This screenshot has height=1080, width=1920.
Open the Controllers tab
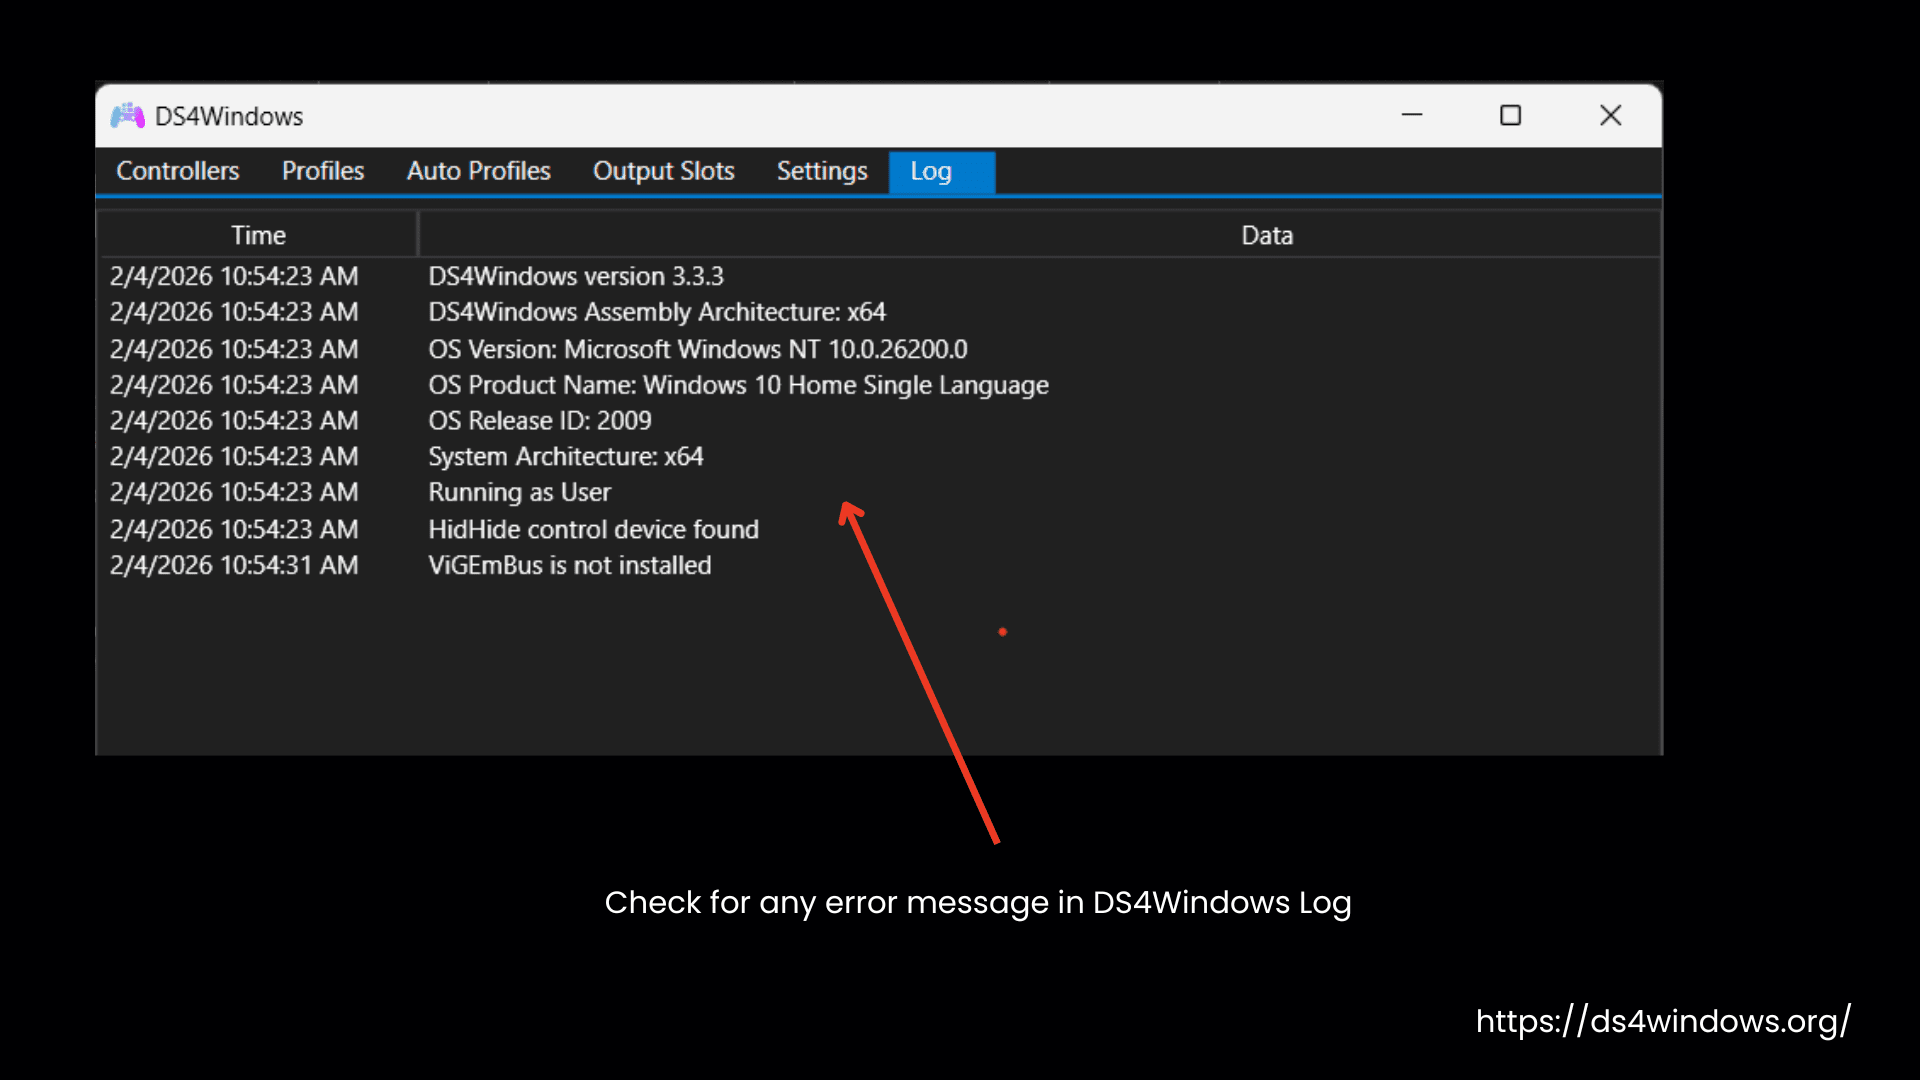pyautogui.click(x=178, y=171)
